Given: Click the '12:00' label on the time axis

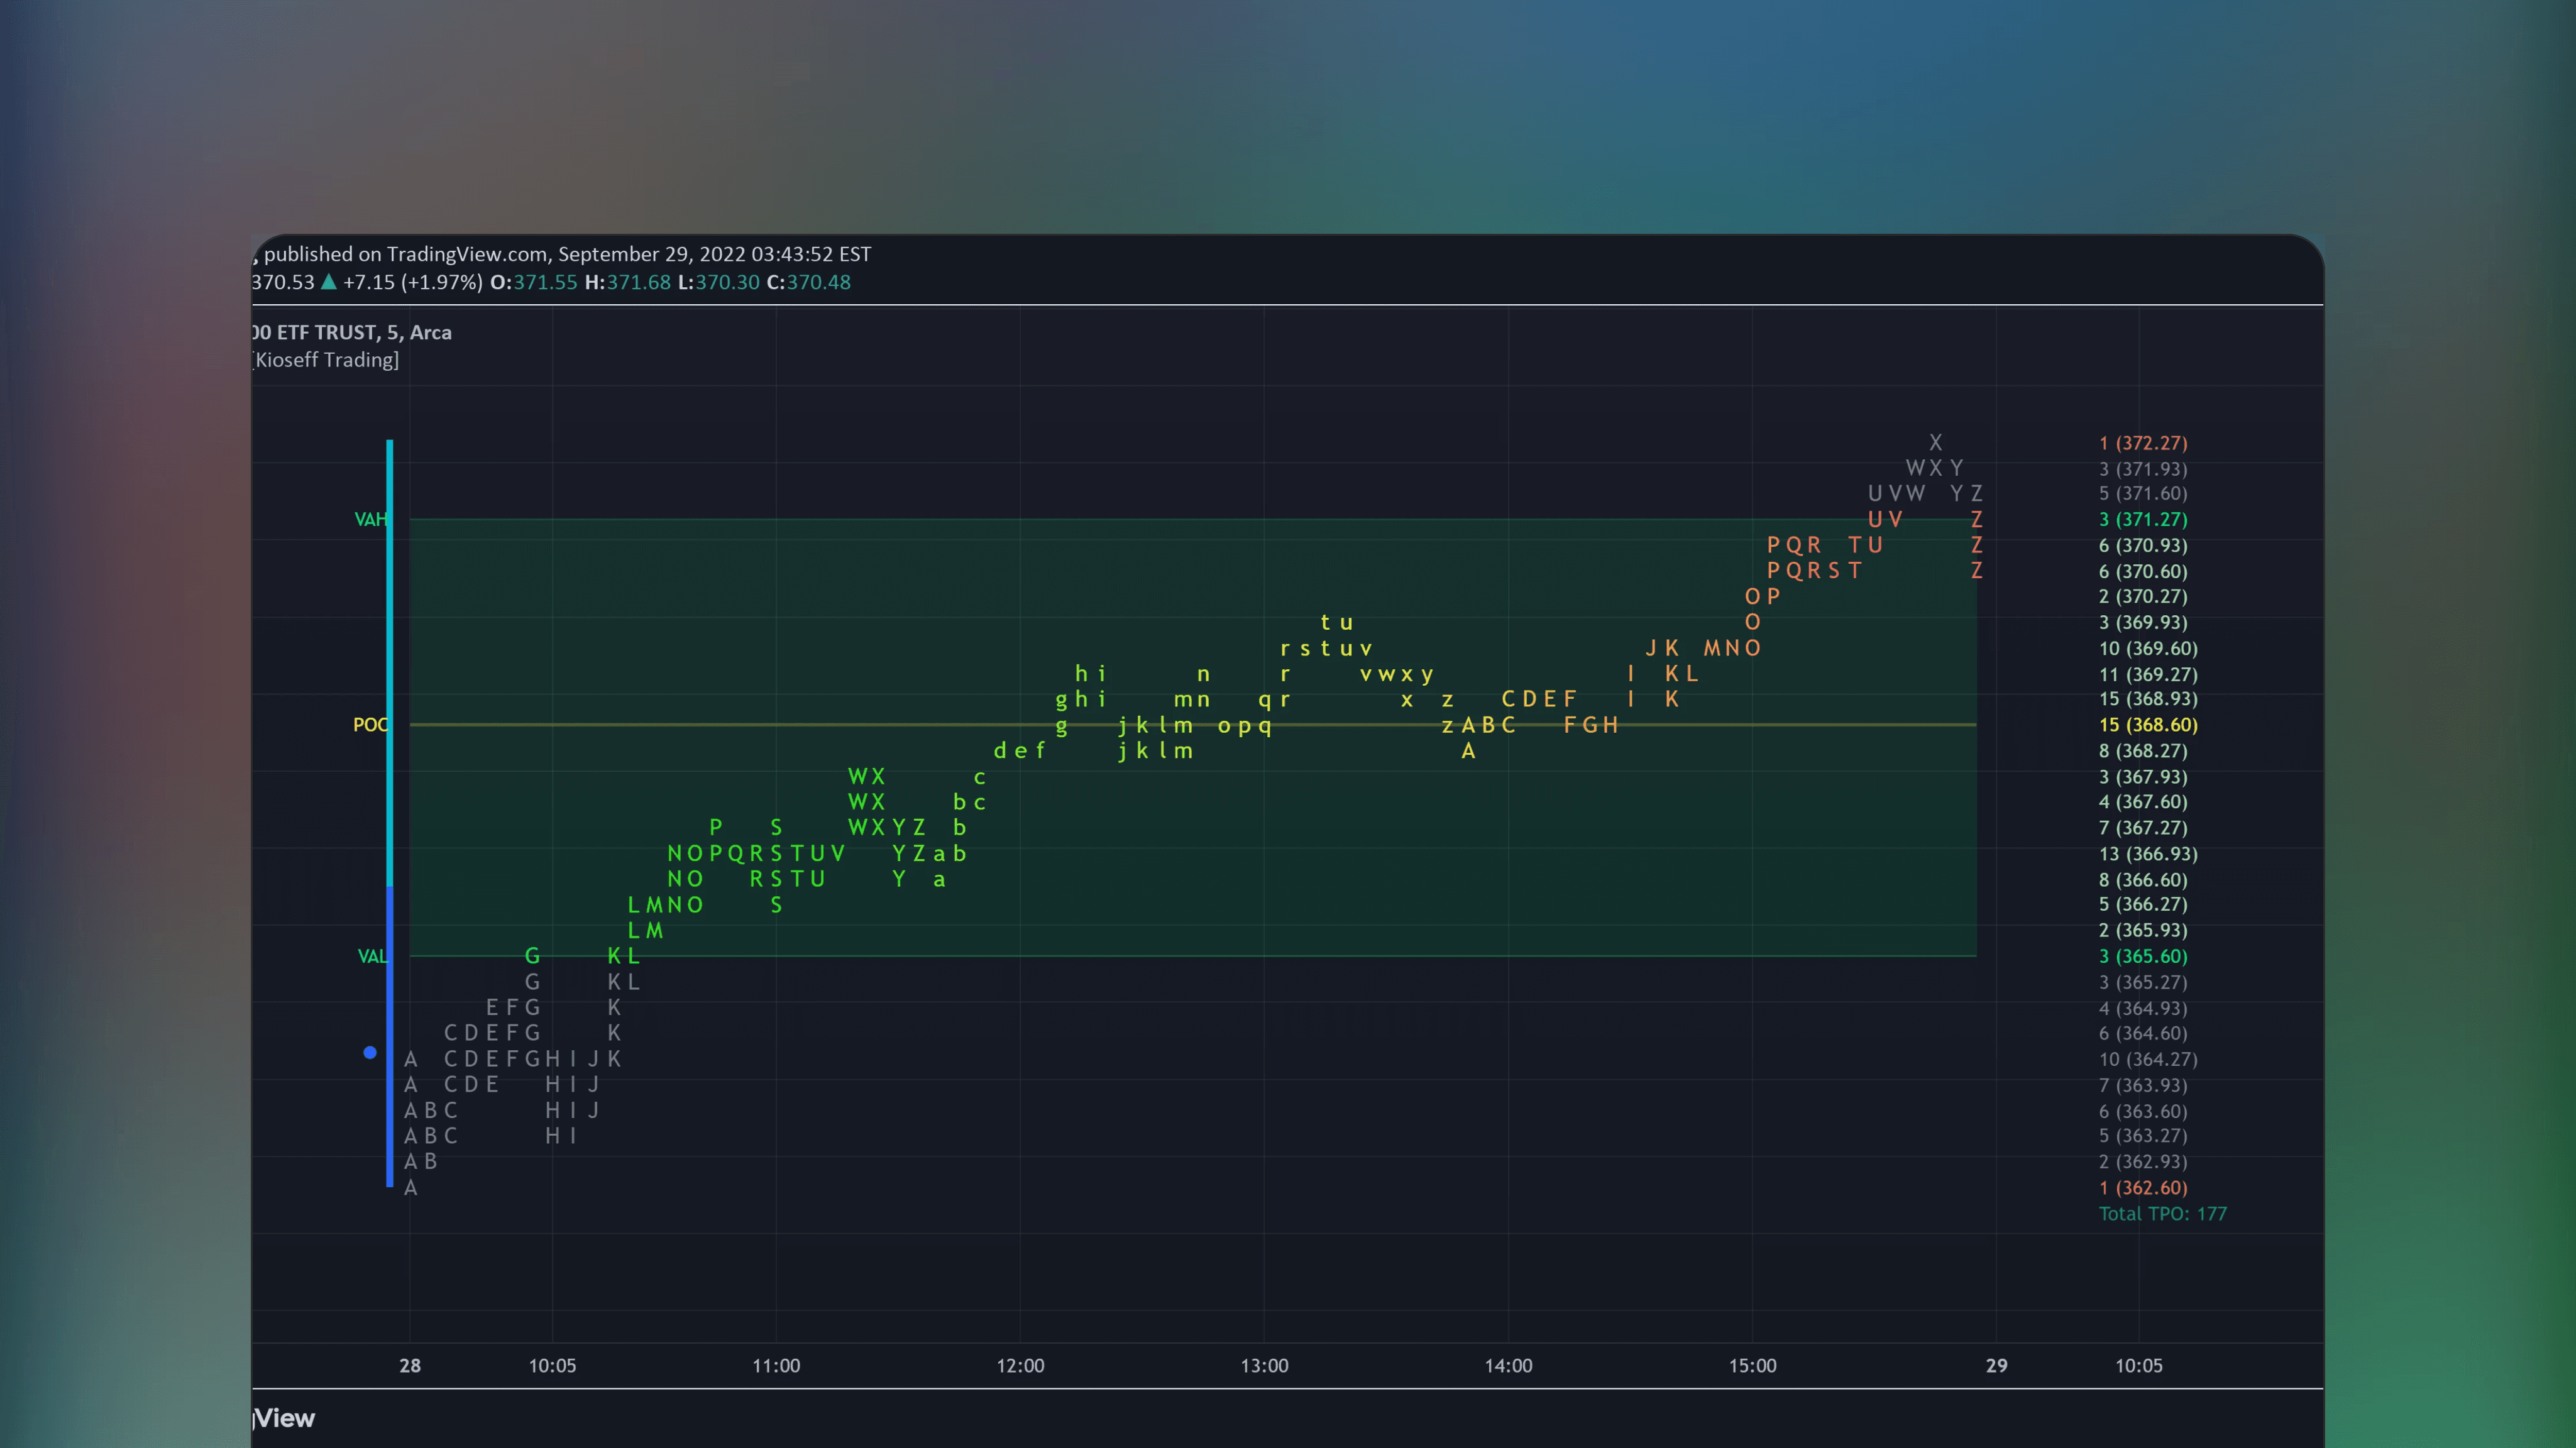Looking at the screenshot, I should [1021, 1366].
